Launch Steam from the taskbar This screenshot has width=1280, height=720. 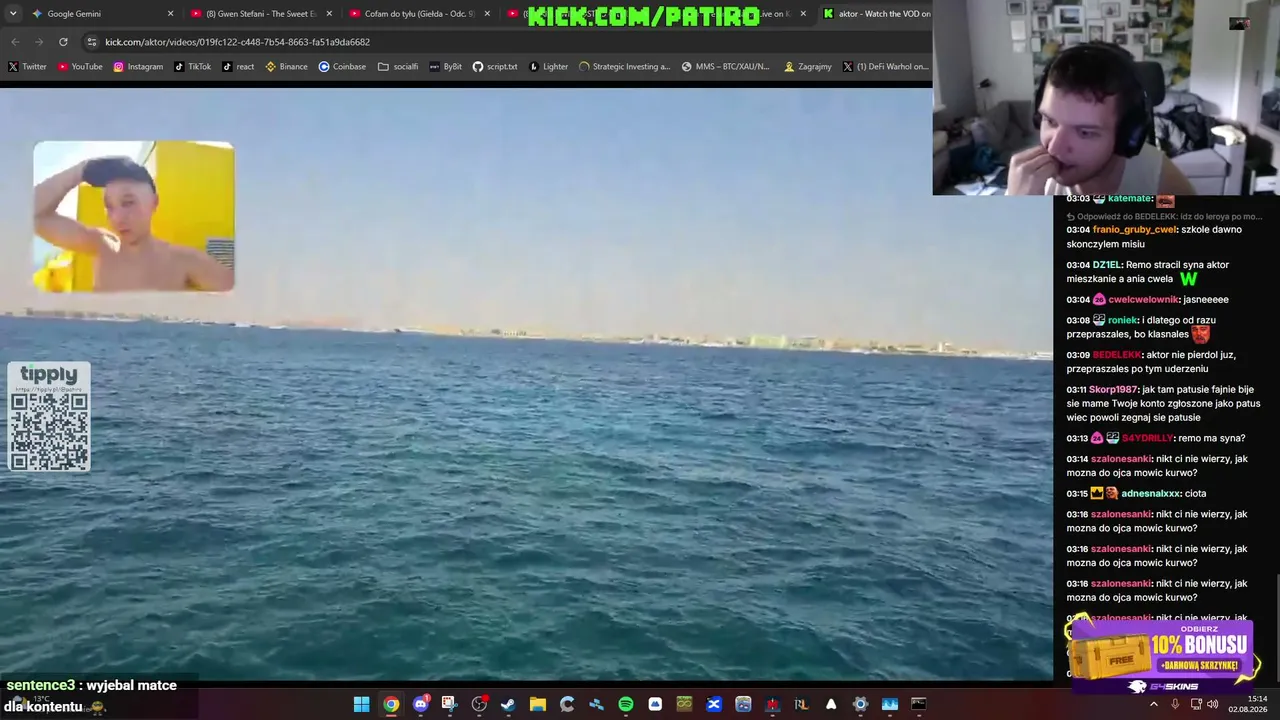(x=508, y=704)
